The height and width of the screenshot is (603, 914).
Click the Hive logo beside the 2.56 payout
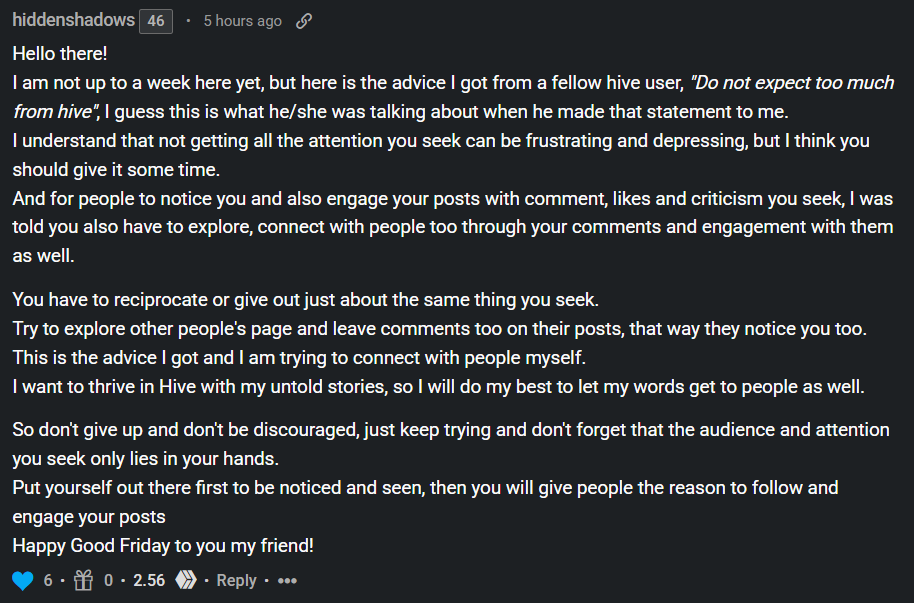(x=186, y=580)
